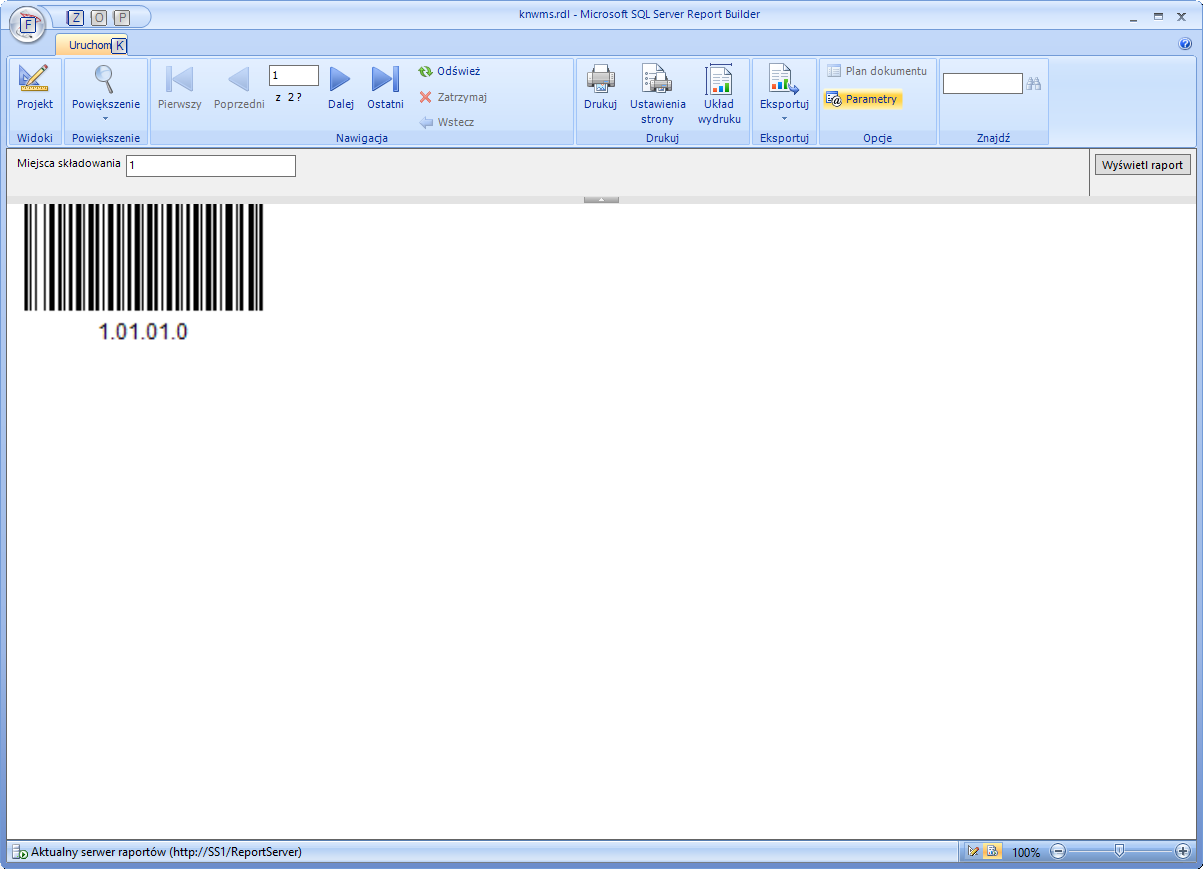Go back with Wstecz
Screen dimensions: 1203x869
[x=446, y=122]
